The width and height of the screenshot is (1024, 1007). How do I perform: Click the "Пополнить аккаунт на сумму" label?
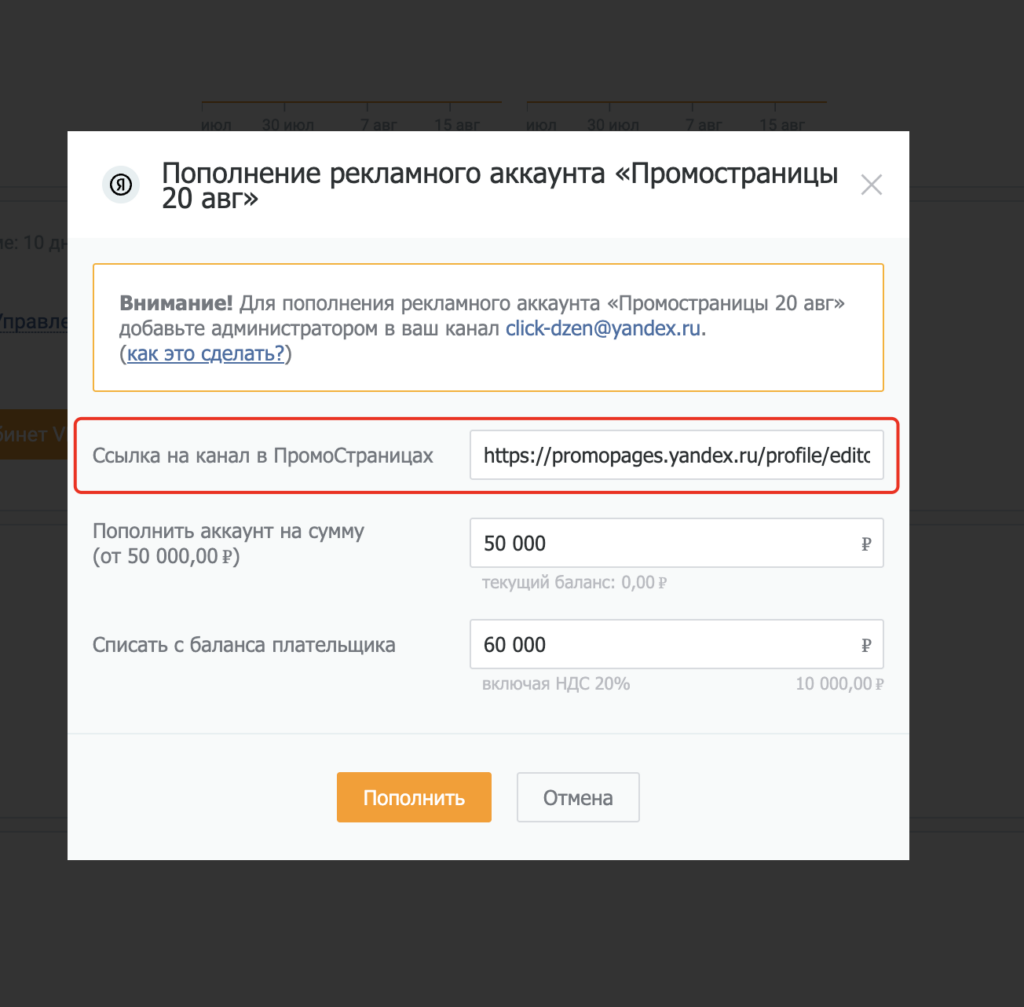pos(229,531)
